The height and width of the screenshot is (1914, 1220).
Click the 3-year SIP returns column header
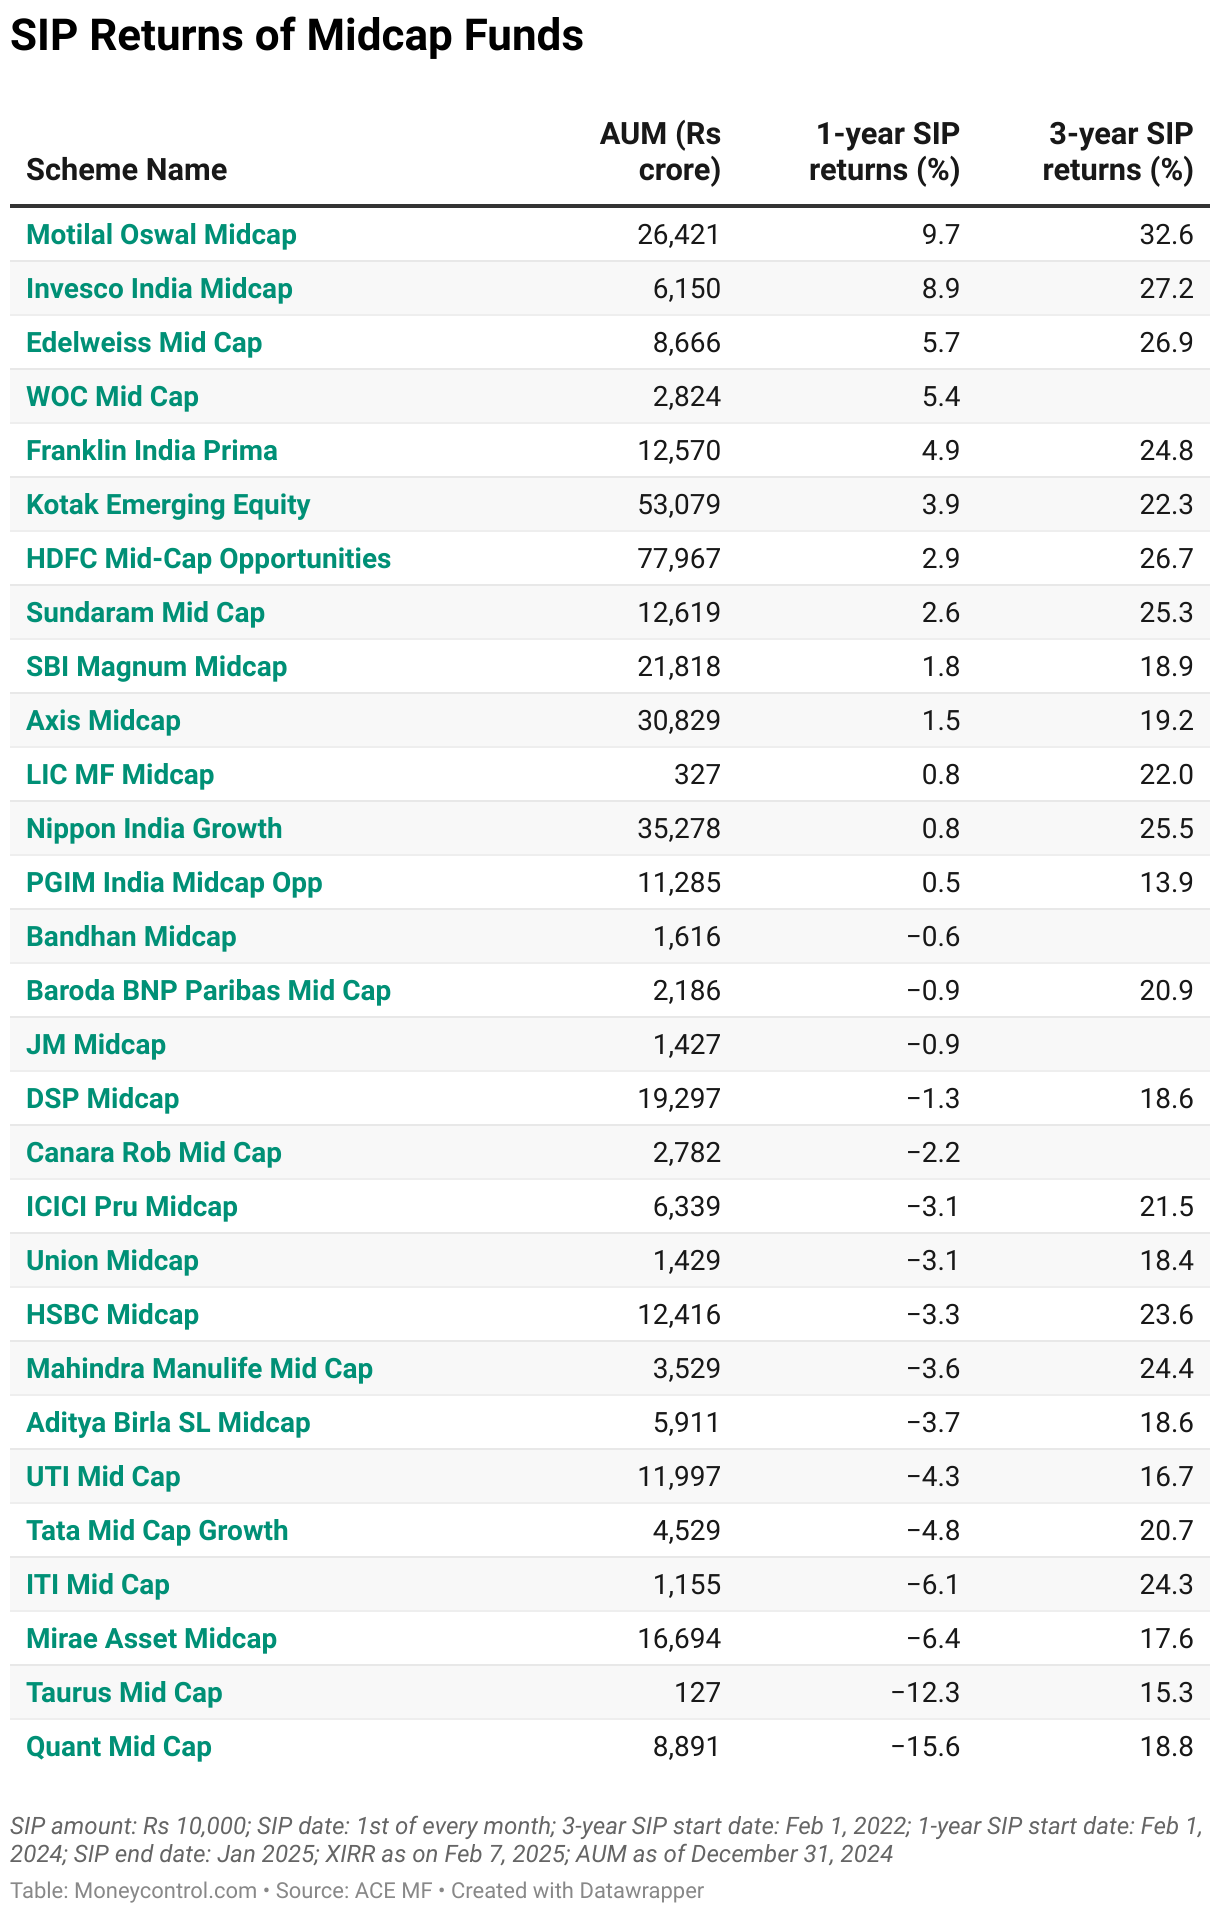pyautogui.click(x=1118, y=152)
